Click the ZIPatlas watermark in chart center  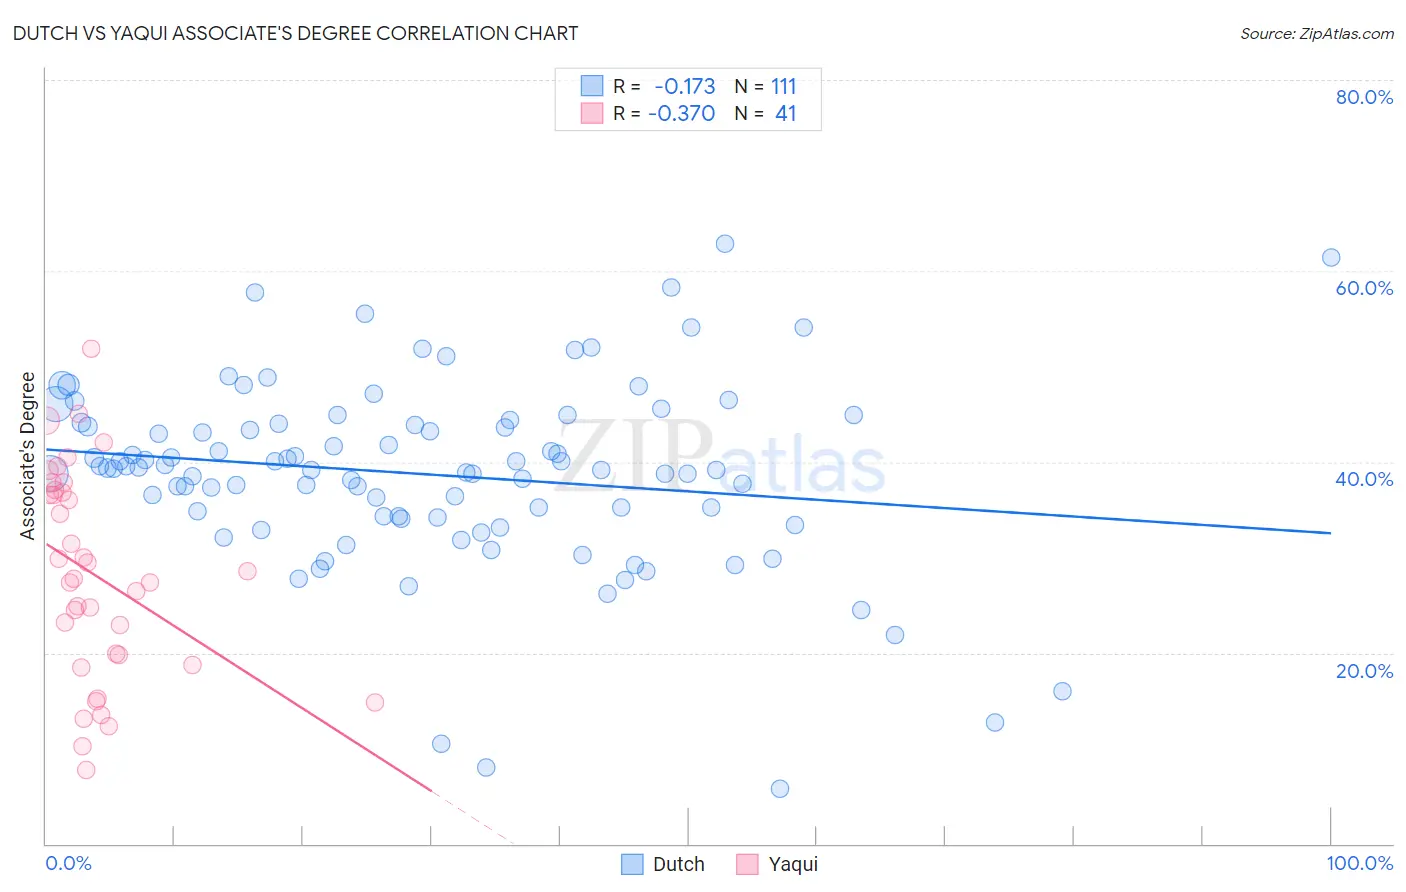point(720,457)
